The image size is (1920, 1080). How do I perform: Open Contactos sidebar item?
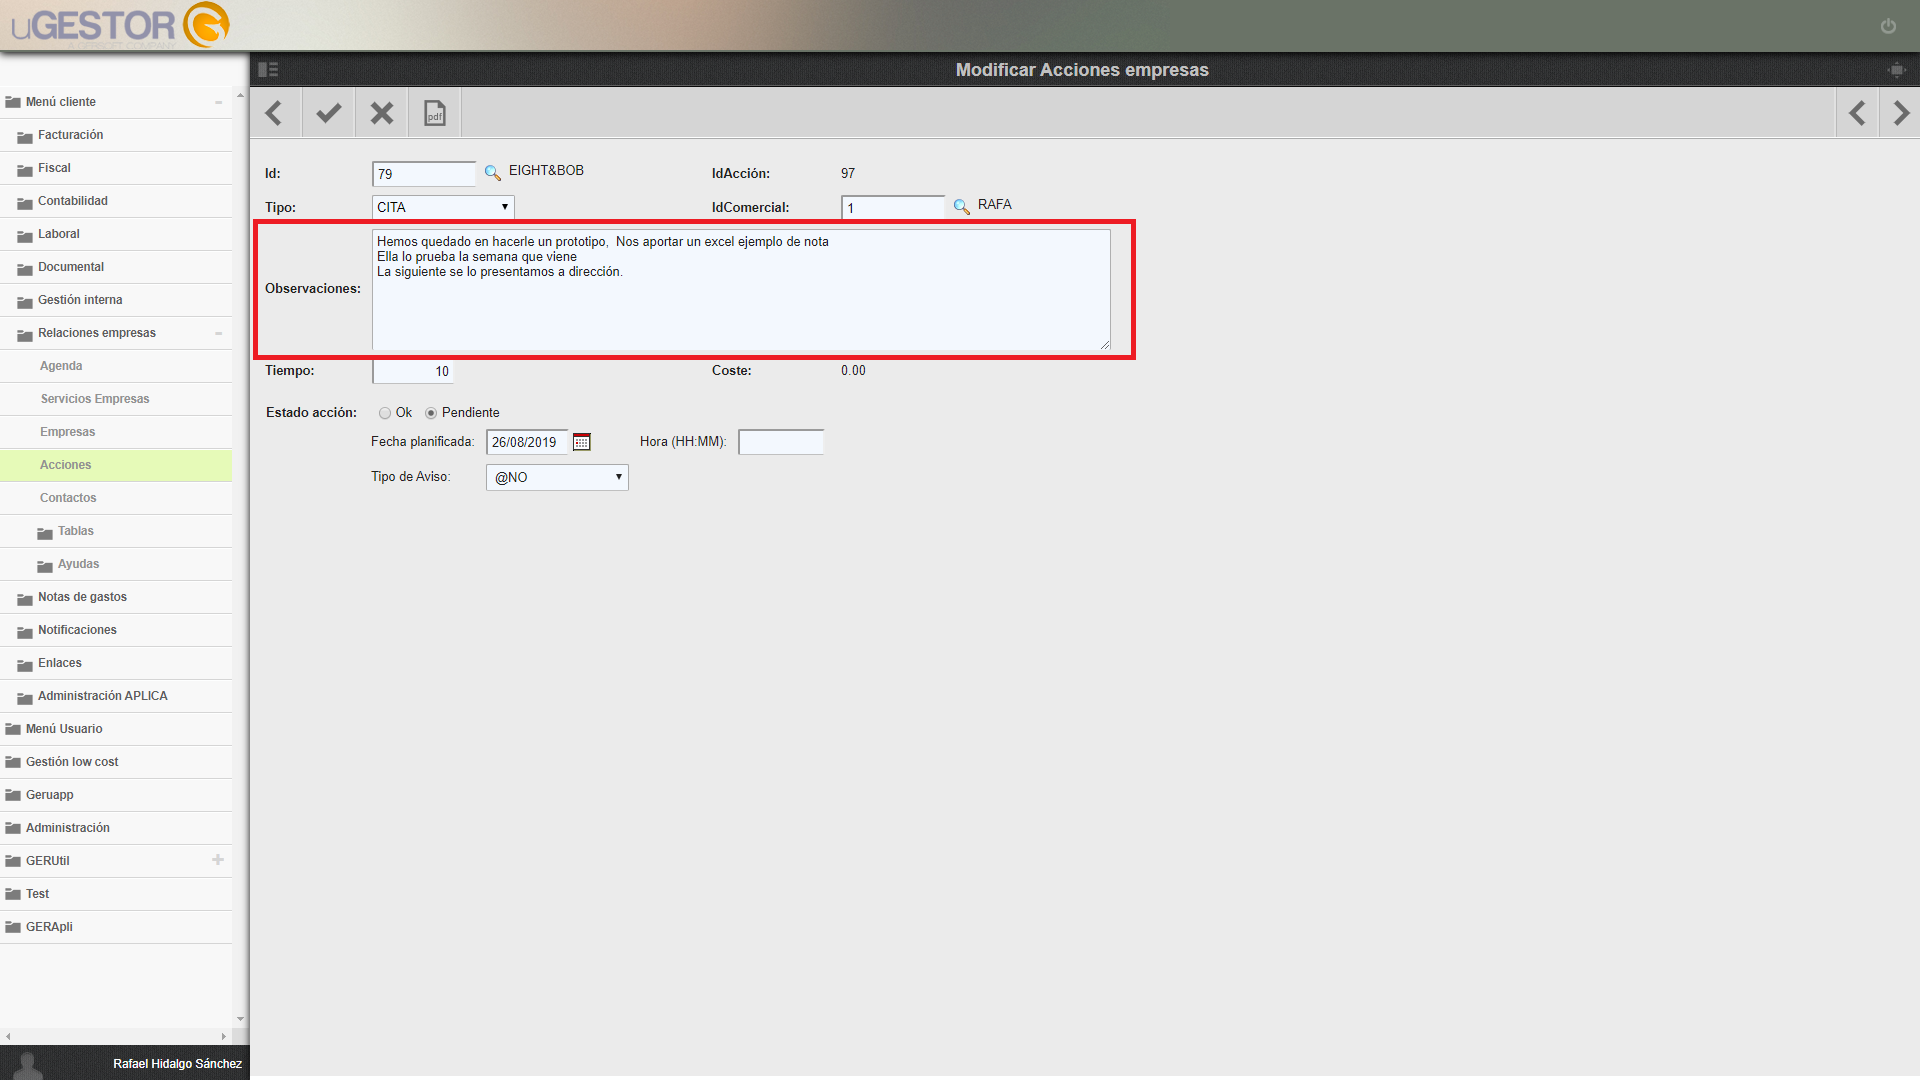pyautogui.click(x=68, y=498)
